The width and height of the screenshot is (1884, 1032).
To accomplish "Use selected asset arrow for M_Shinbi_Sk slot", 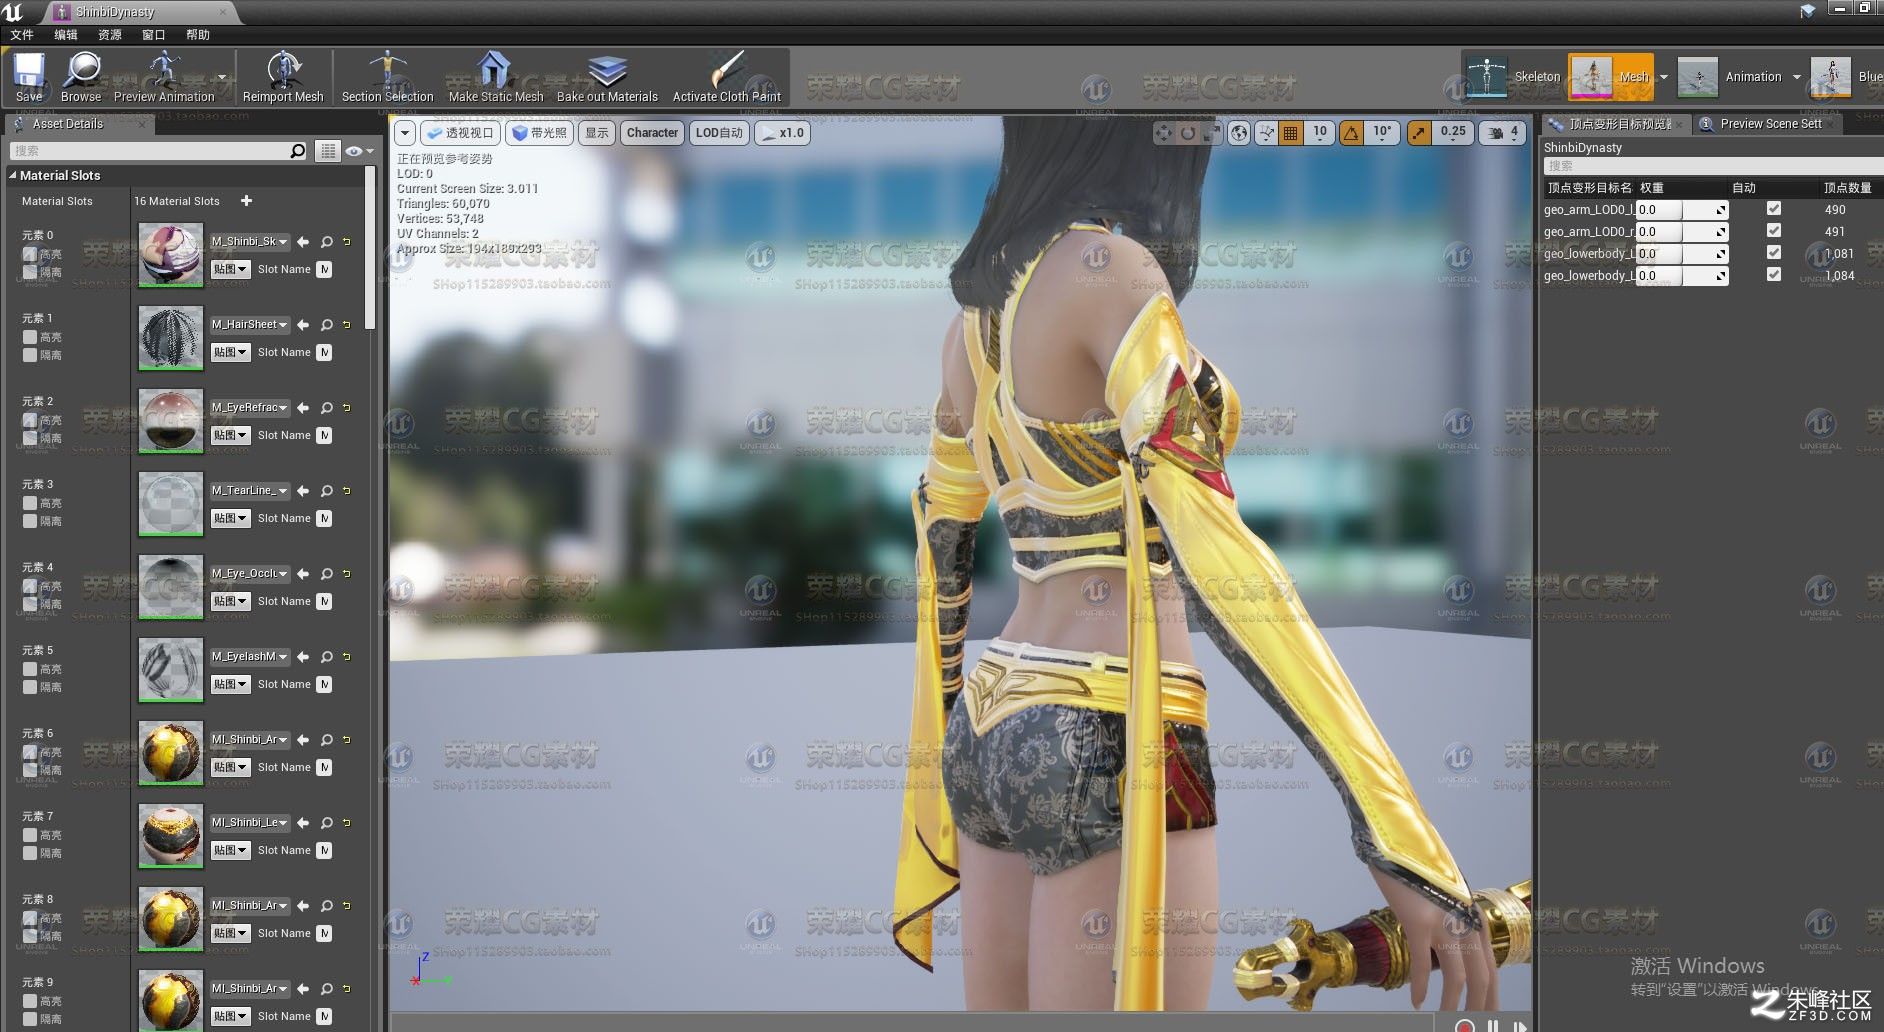I will tap(303, 242).
